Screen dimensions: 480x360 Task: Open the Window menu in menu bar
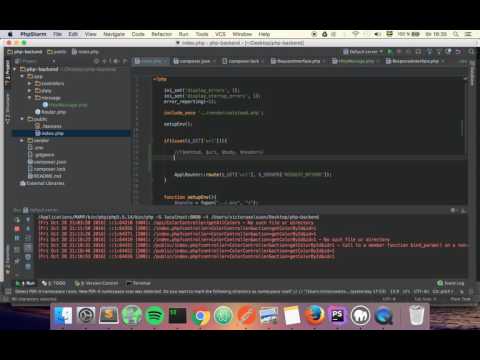tap(242, 34)
